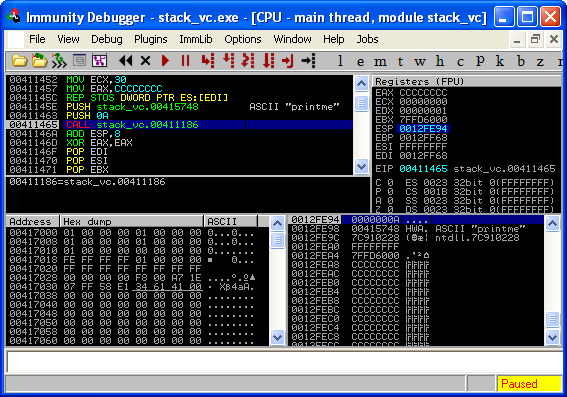
Task: Click the Trace into icon
Action: pyautogui.click(x=248, y=61)
